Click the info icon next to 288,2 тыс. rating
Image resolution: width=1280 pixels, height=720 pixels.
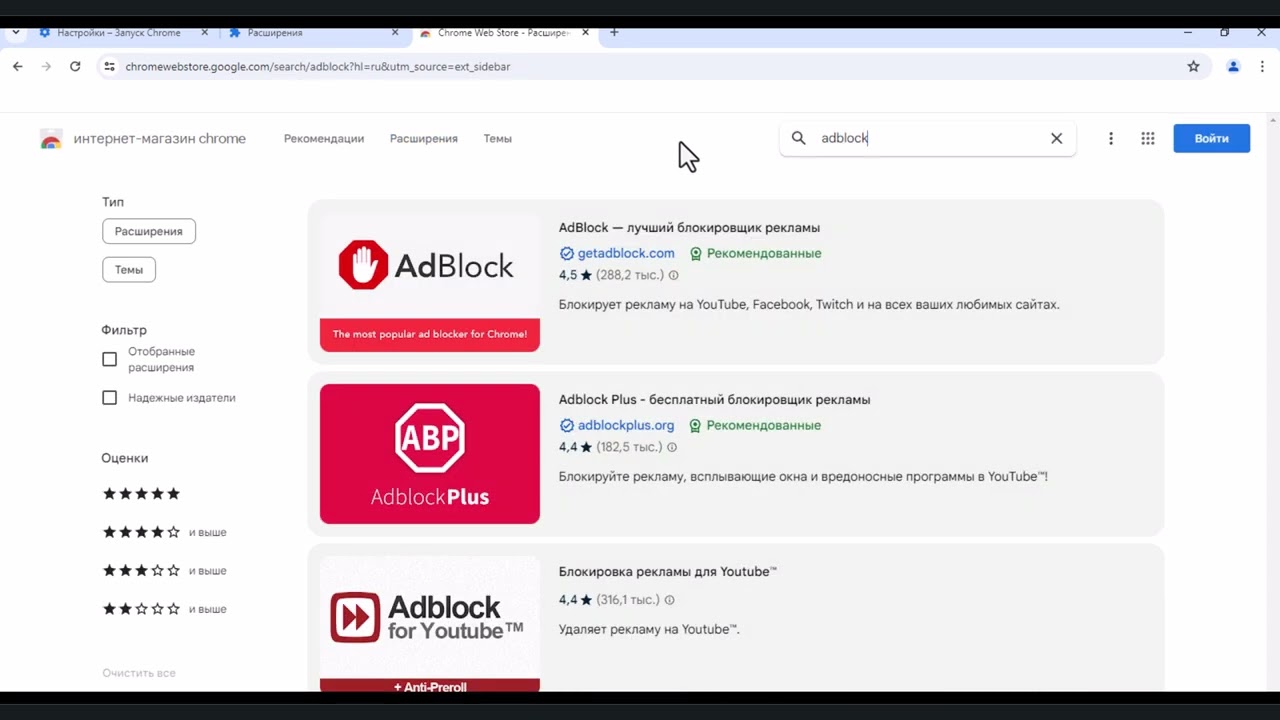(673, 275)
